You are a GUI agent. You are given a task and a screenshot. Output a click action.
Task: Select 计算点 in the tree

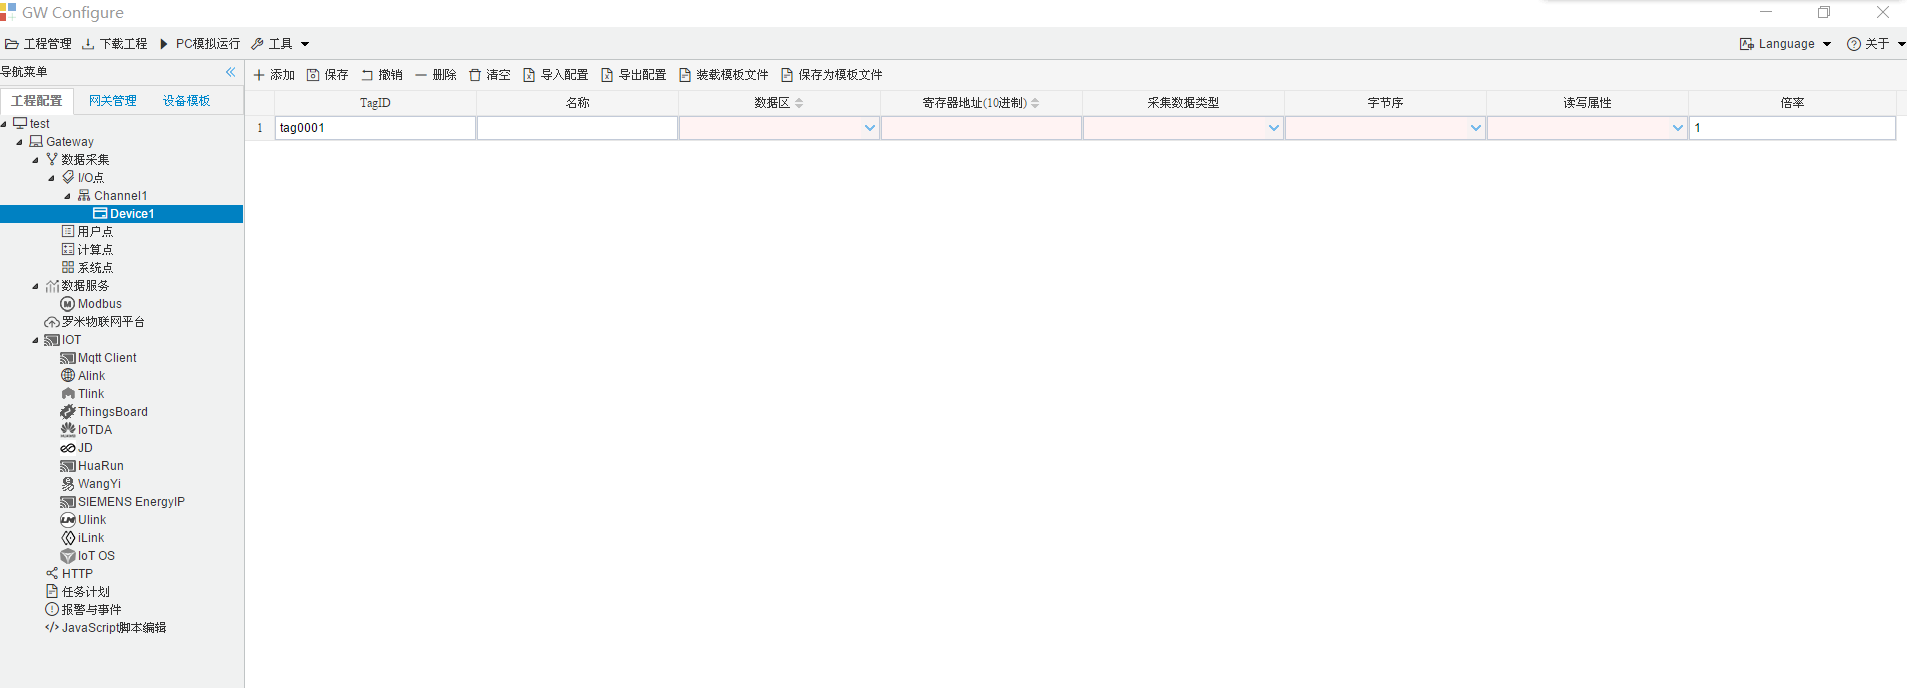(x=95, y=250)
